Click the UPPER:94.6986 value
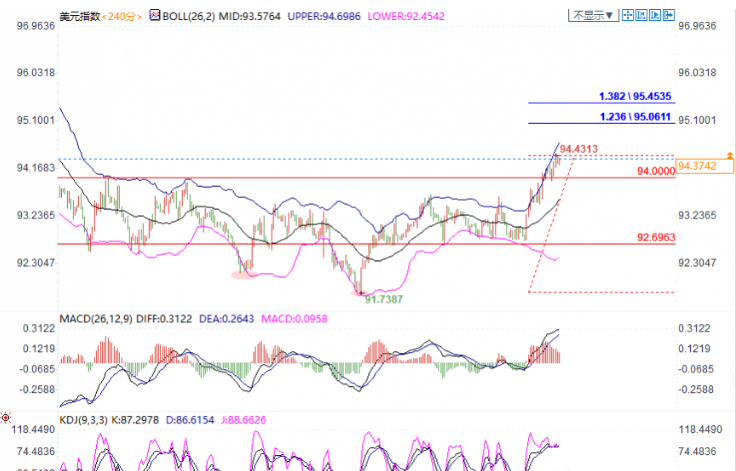The width and height of the screenshot is (736, 471). [x=324, y=16]
